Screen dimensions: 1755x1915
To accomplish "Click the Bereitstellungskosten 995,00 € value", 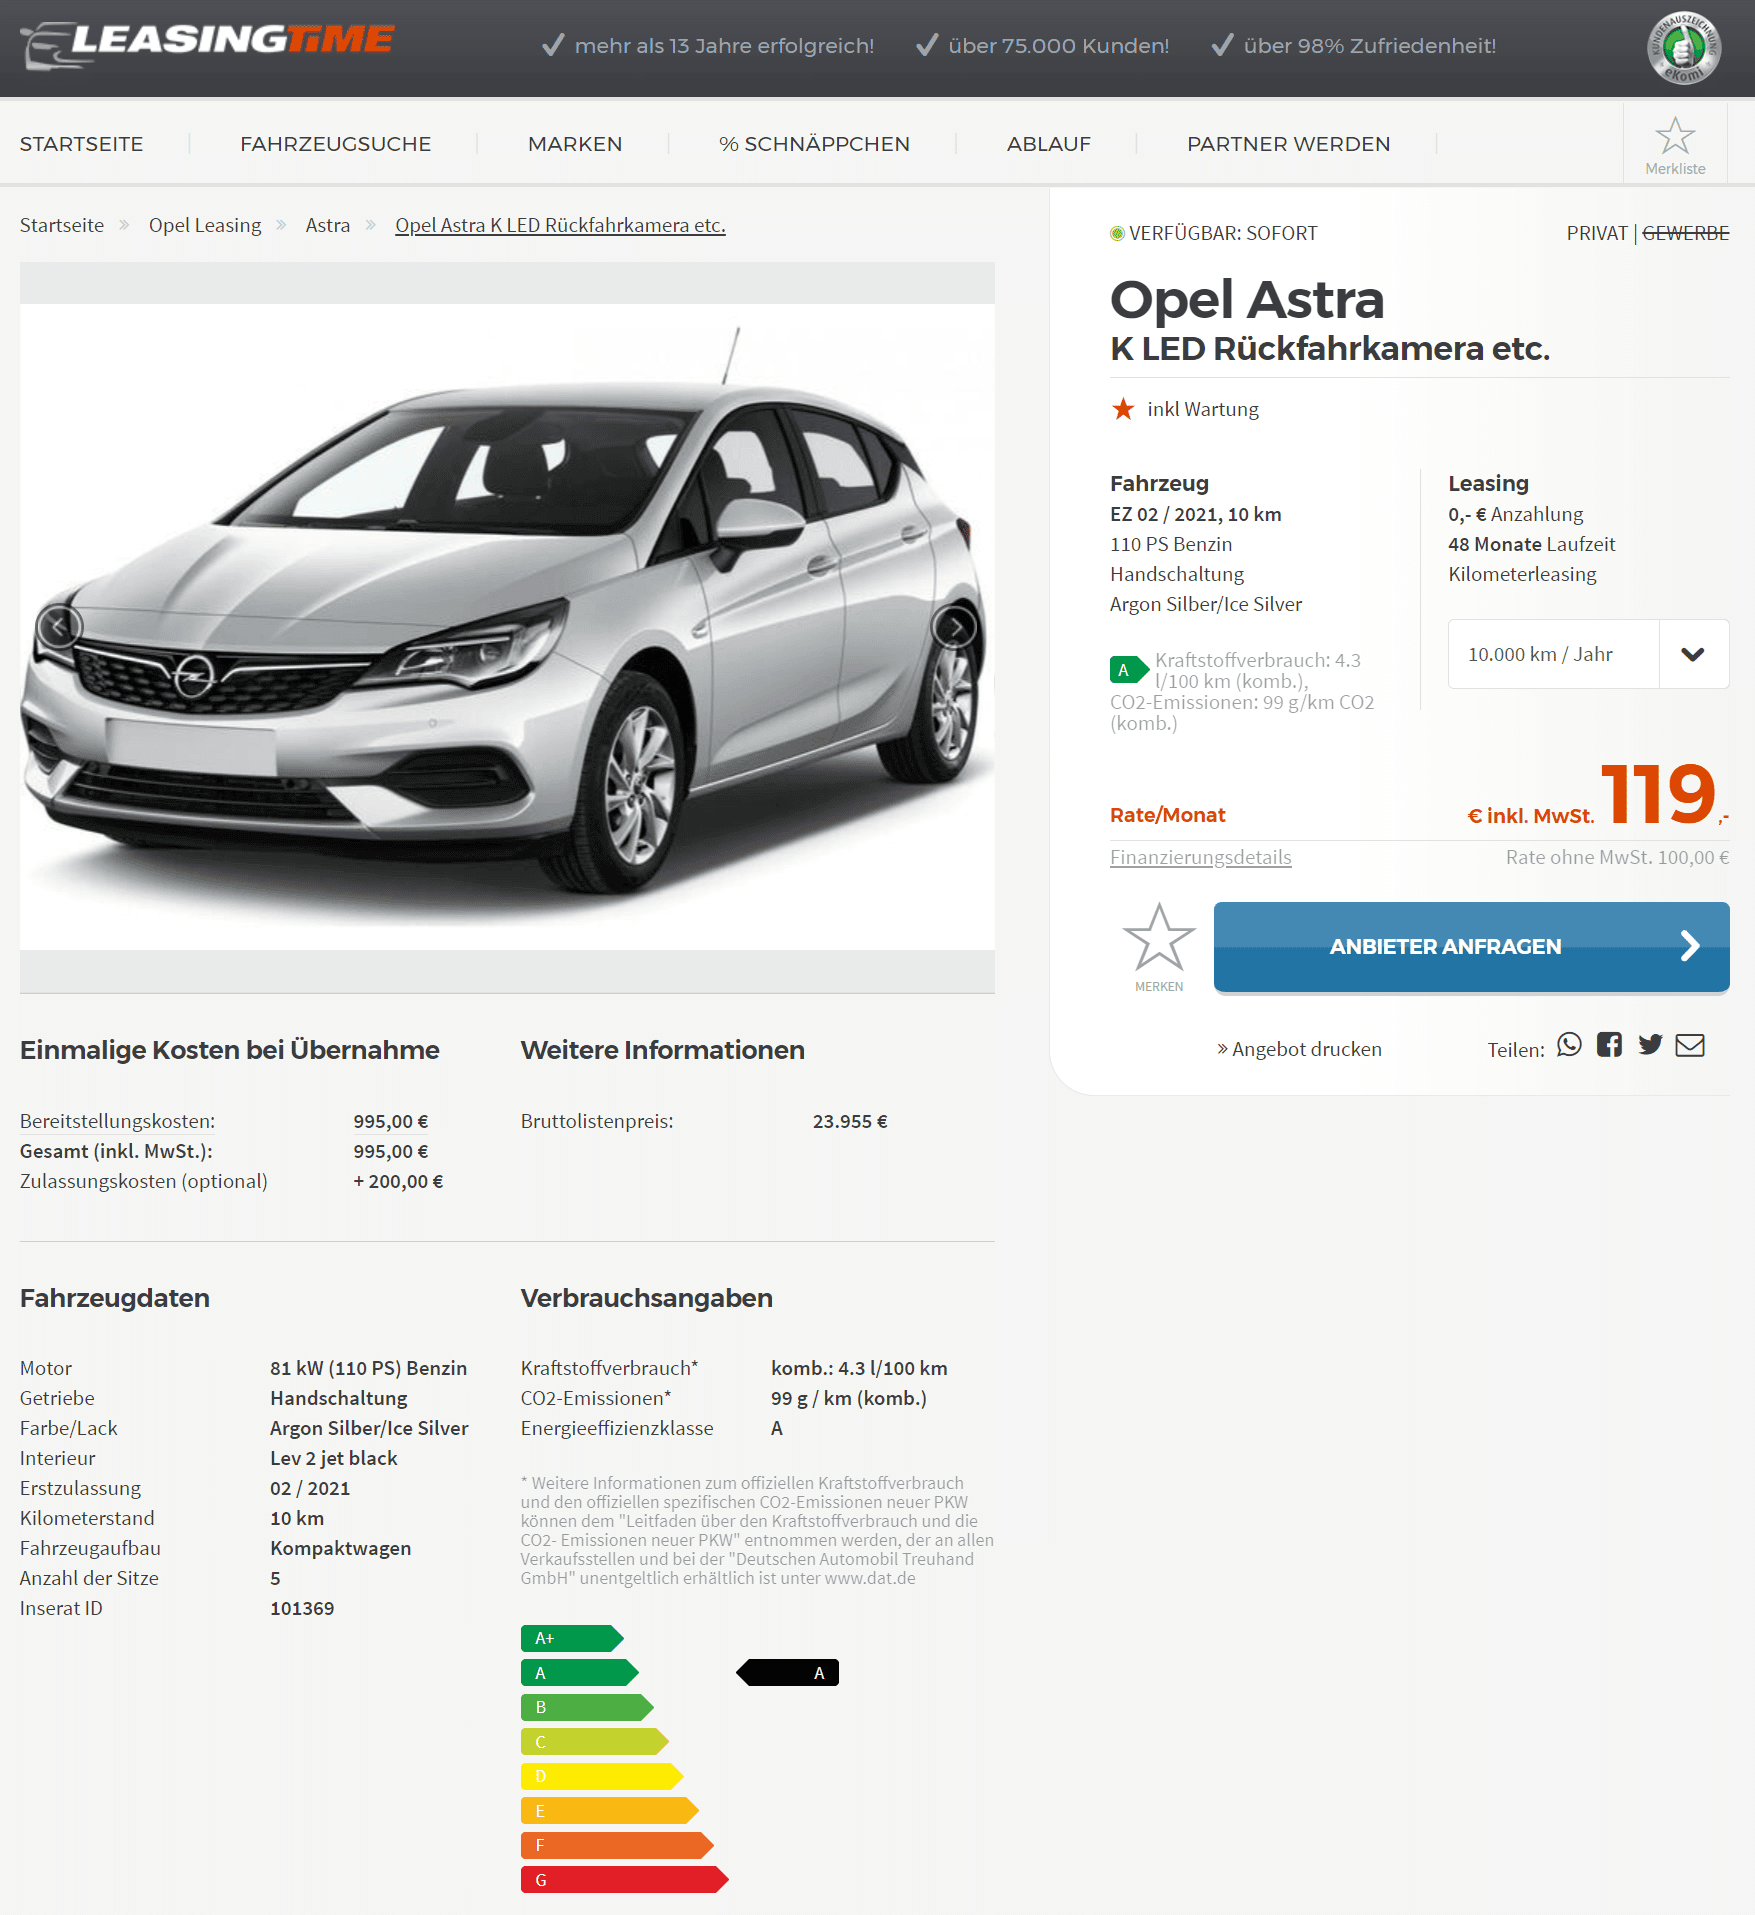I will (391, 1121).
